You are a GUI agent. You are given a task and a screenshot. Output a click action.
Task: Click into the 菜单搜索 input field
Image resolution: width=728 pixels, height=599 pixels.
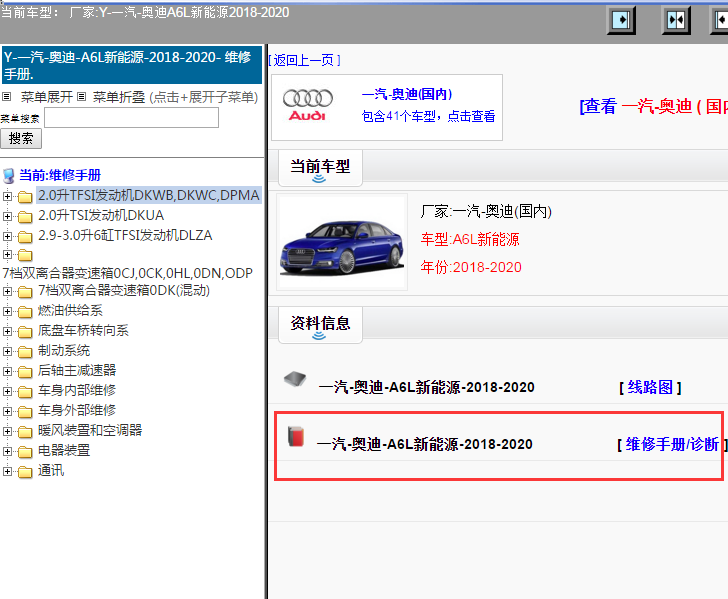coord(131,117)
